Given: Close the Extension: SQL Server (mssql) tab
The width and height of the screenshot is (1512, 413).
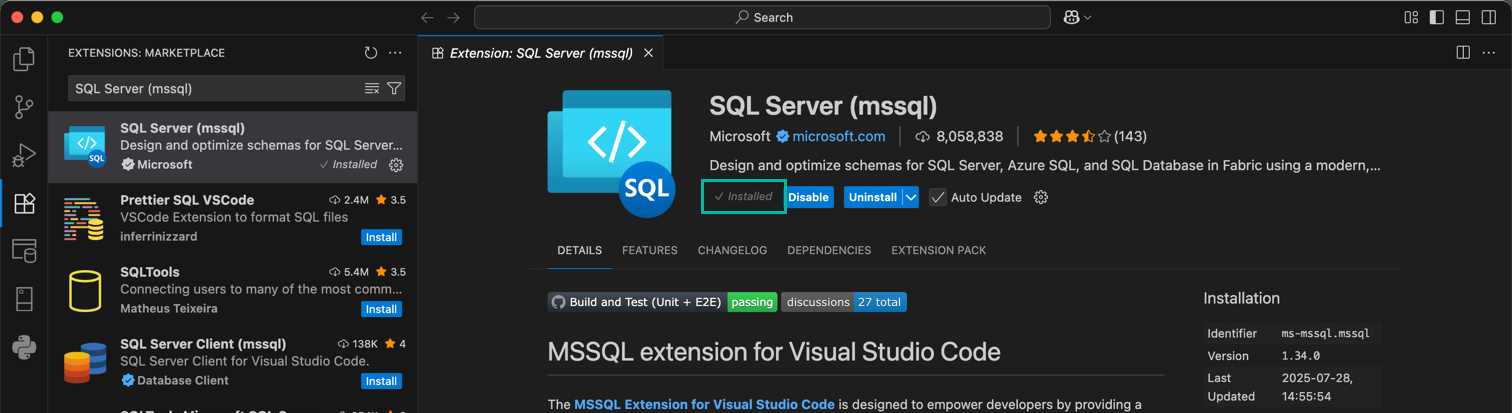Looking at the screenshot, I should click(649, 53).
